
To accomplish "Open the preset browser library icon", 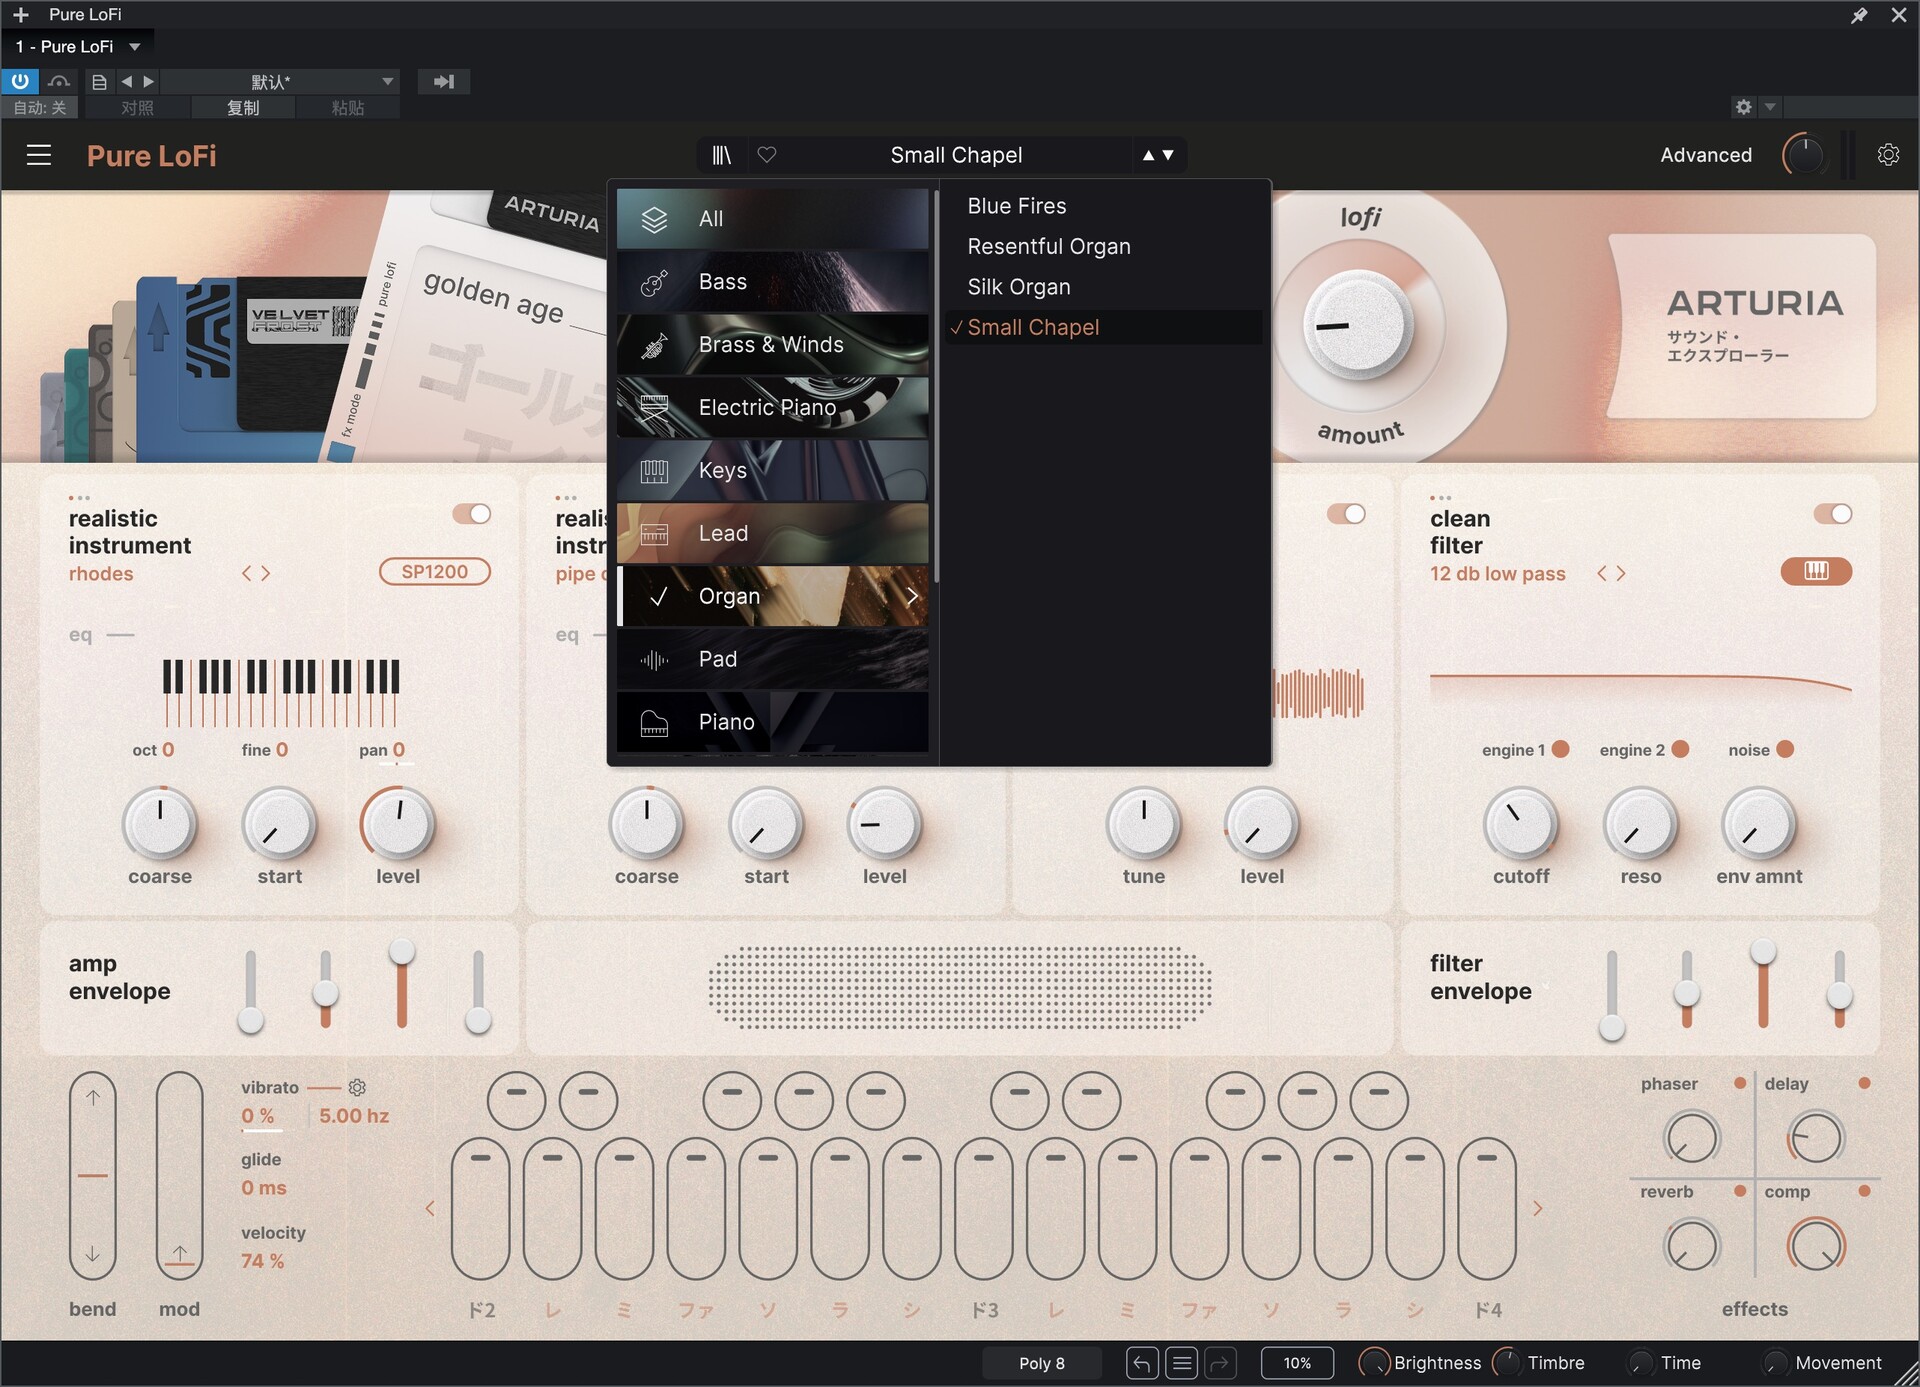I will coord(721,155).
